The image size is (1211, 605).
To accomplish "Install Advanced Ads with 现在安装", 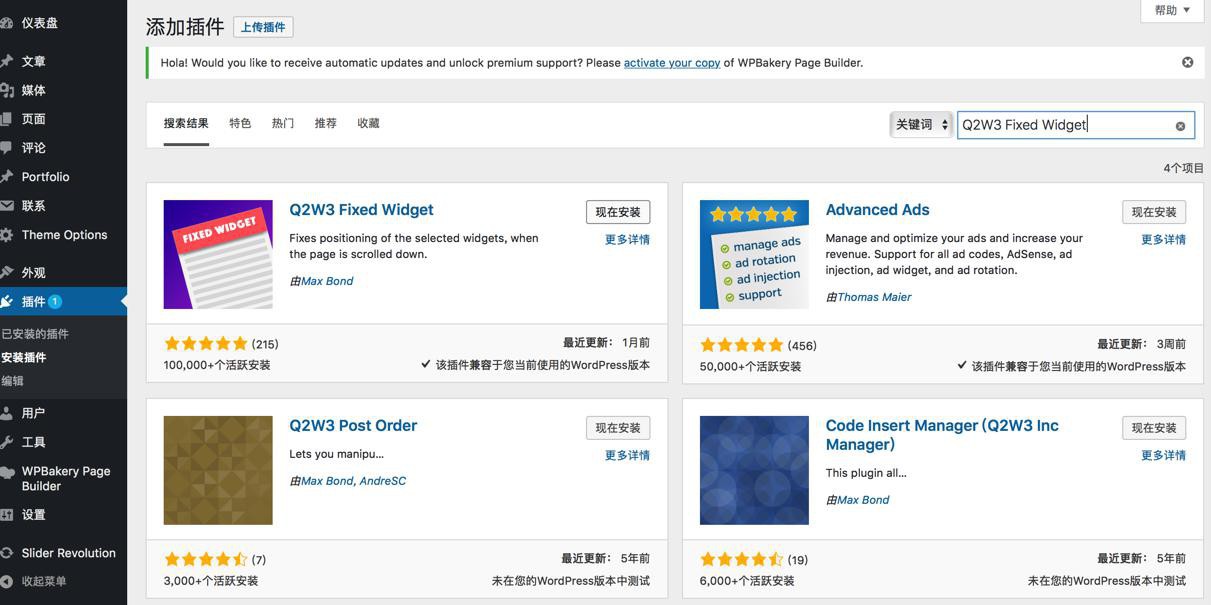I will (1154, 212).
